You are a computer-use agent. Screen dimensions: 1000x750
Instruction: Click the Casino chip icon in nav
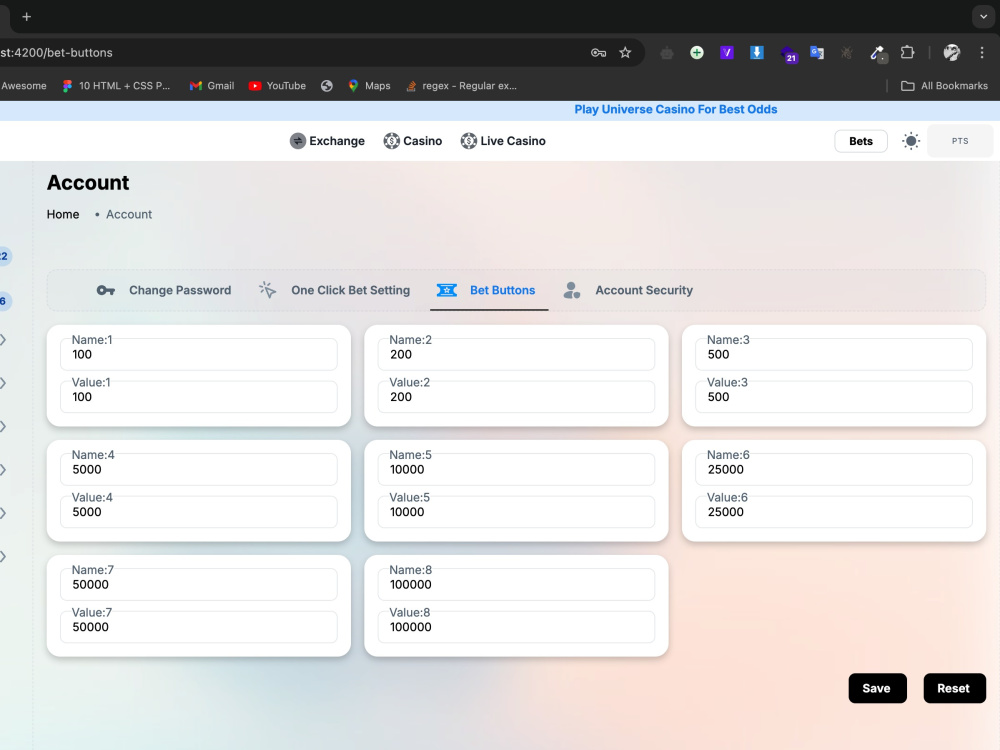392,141
